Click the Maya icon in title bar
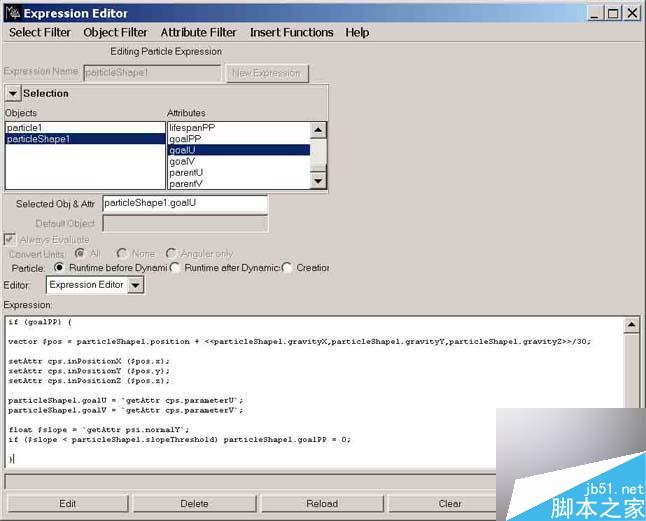Image resolution: width=646 pixels, height=521 pixels. (x=13, y=13)
